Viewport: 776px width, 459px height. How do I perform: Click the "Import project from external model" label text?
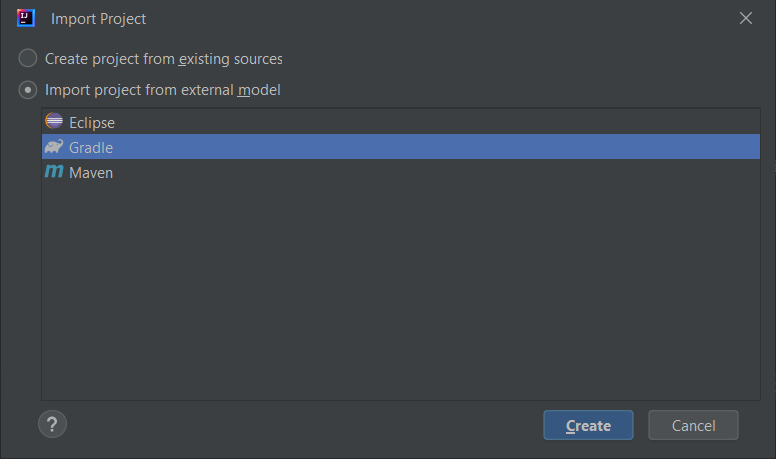162,90
